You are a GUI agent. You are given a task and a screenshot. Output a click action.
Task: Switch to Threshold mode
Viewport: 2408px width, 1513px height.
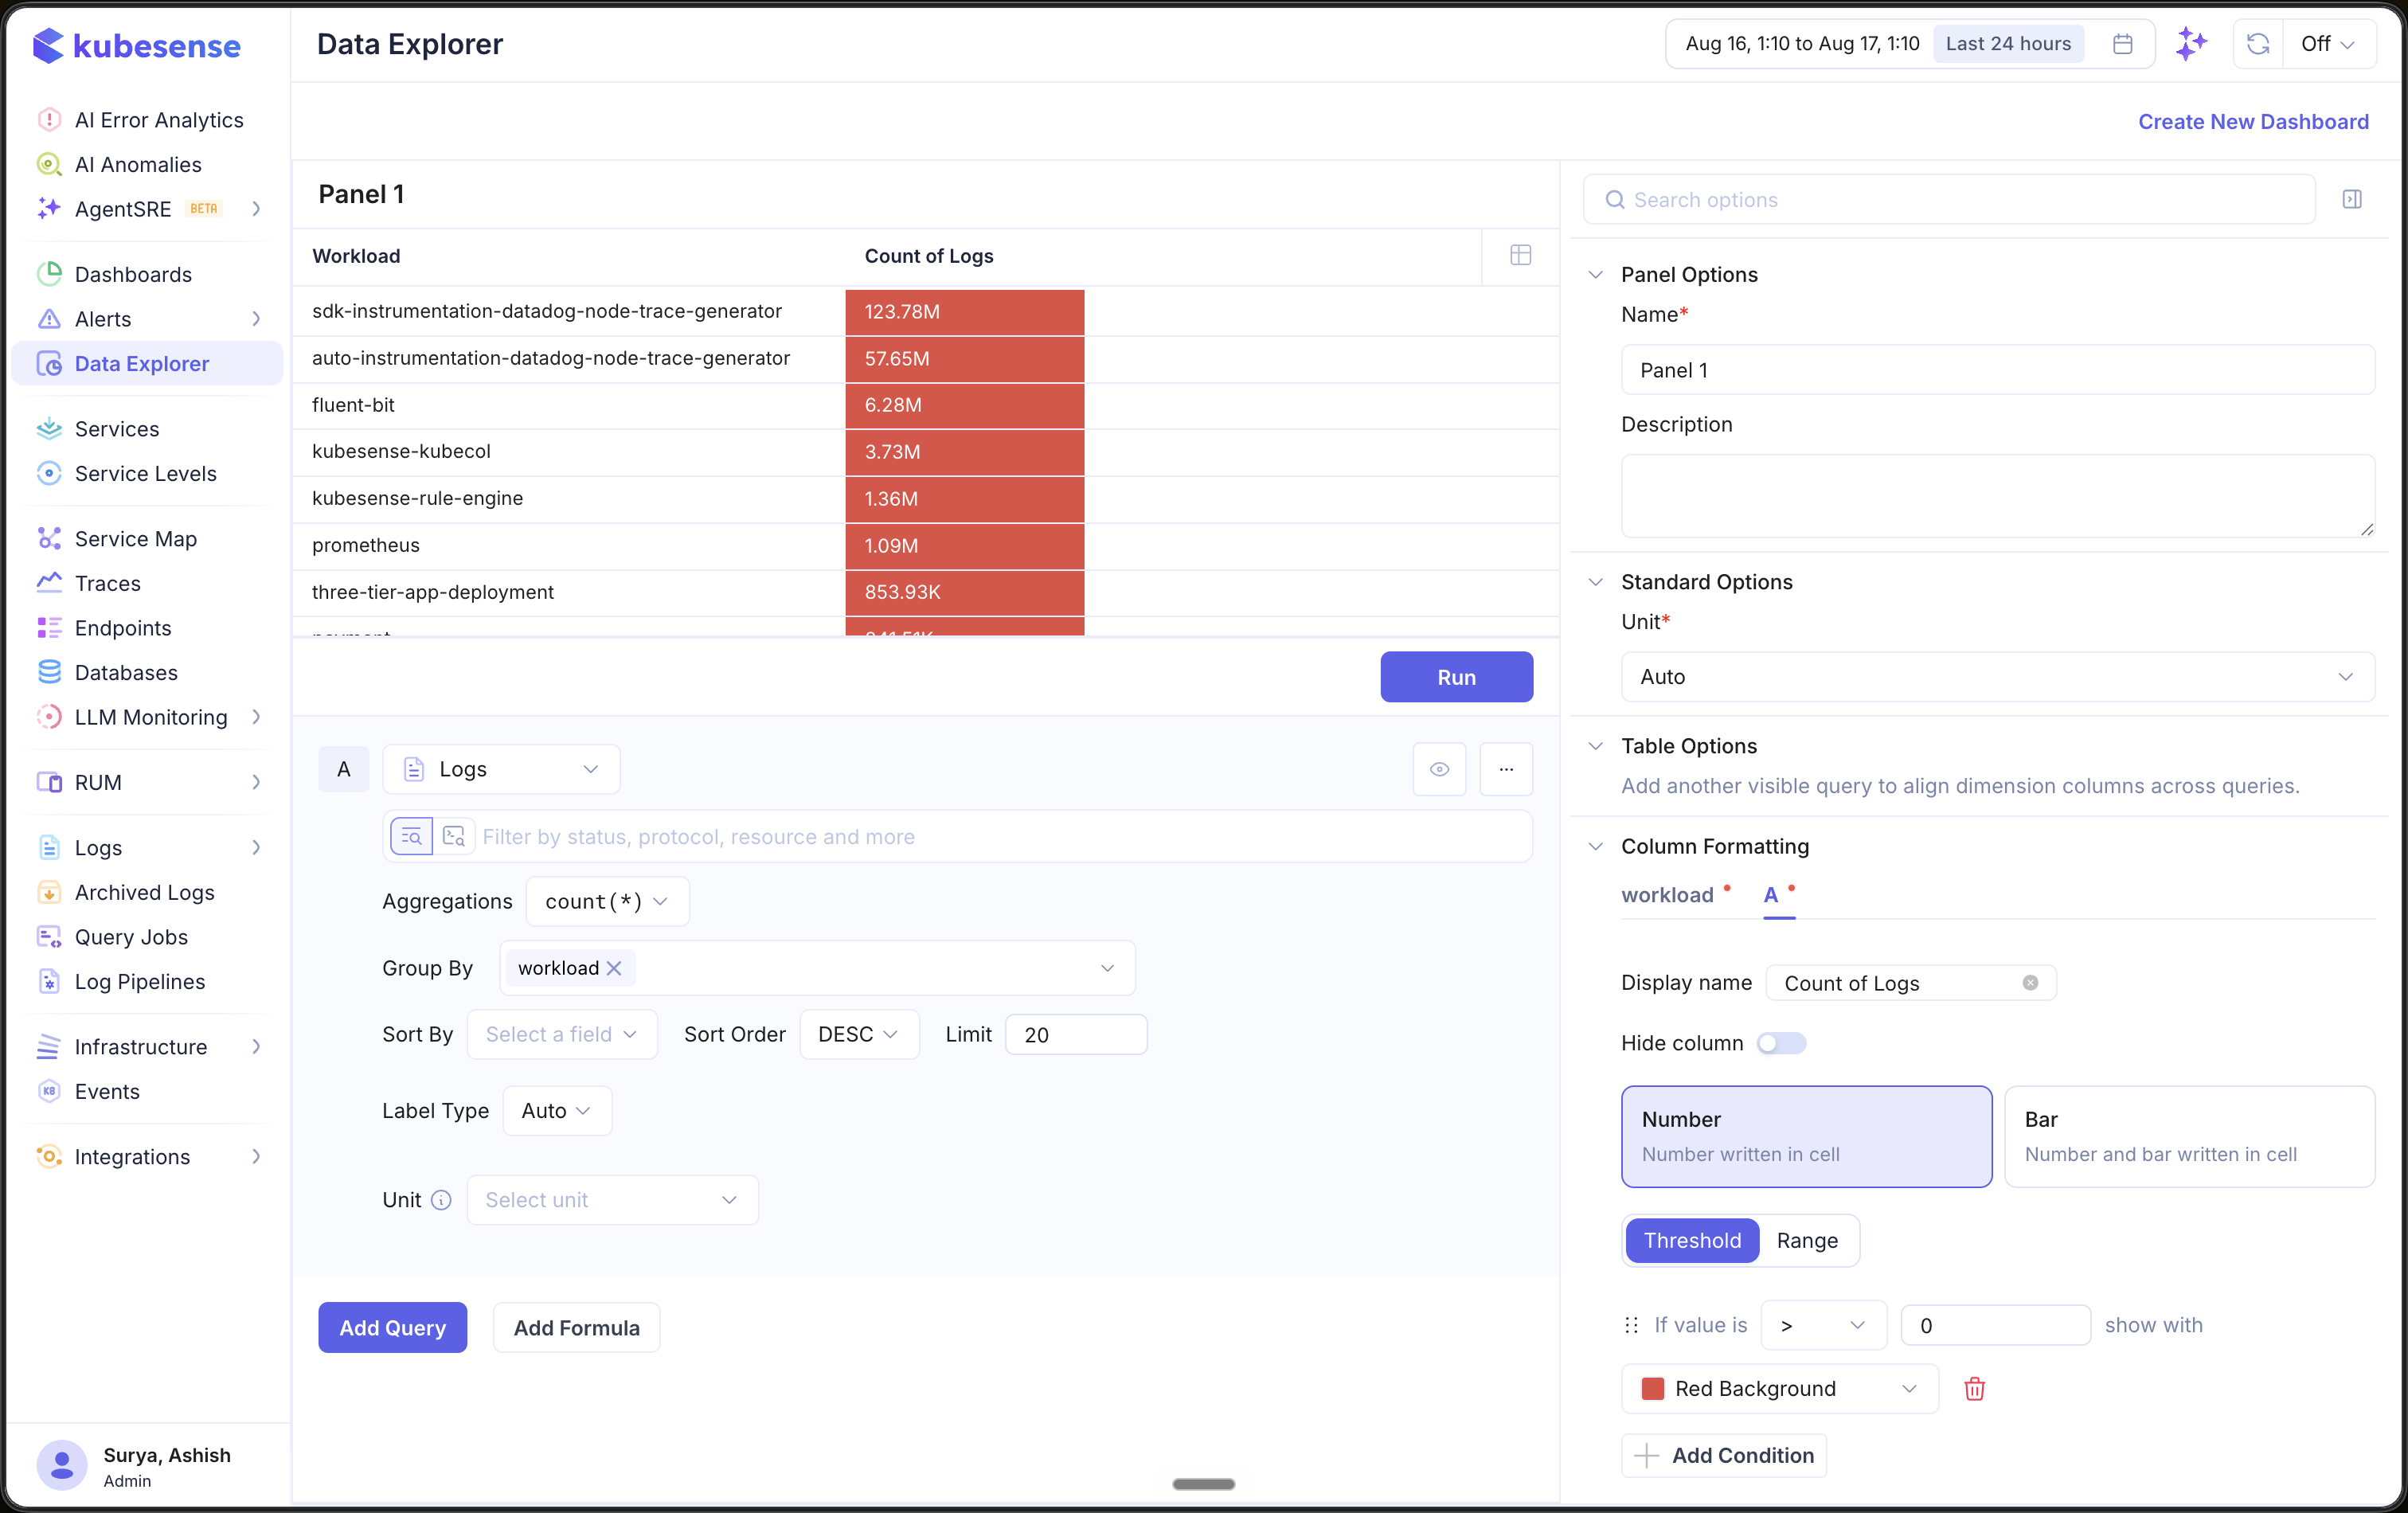click(x=1692, y=1240)
